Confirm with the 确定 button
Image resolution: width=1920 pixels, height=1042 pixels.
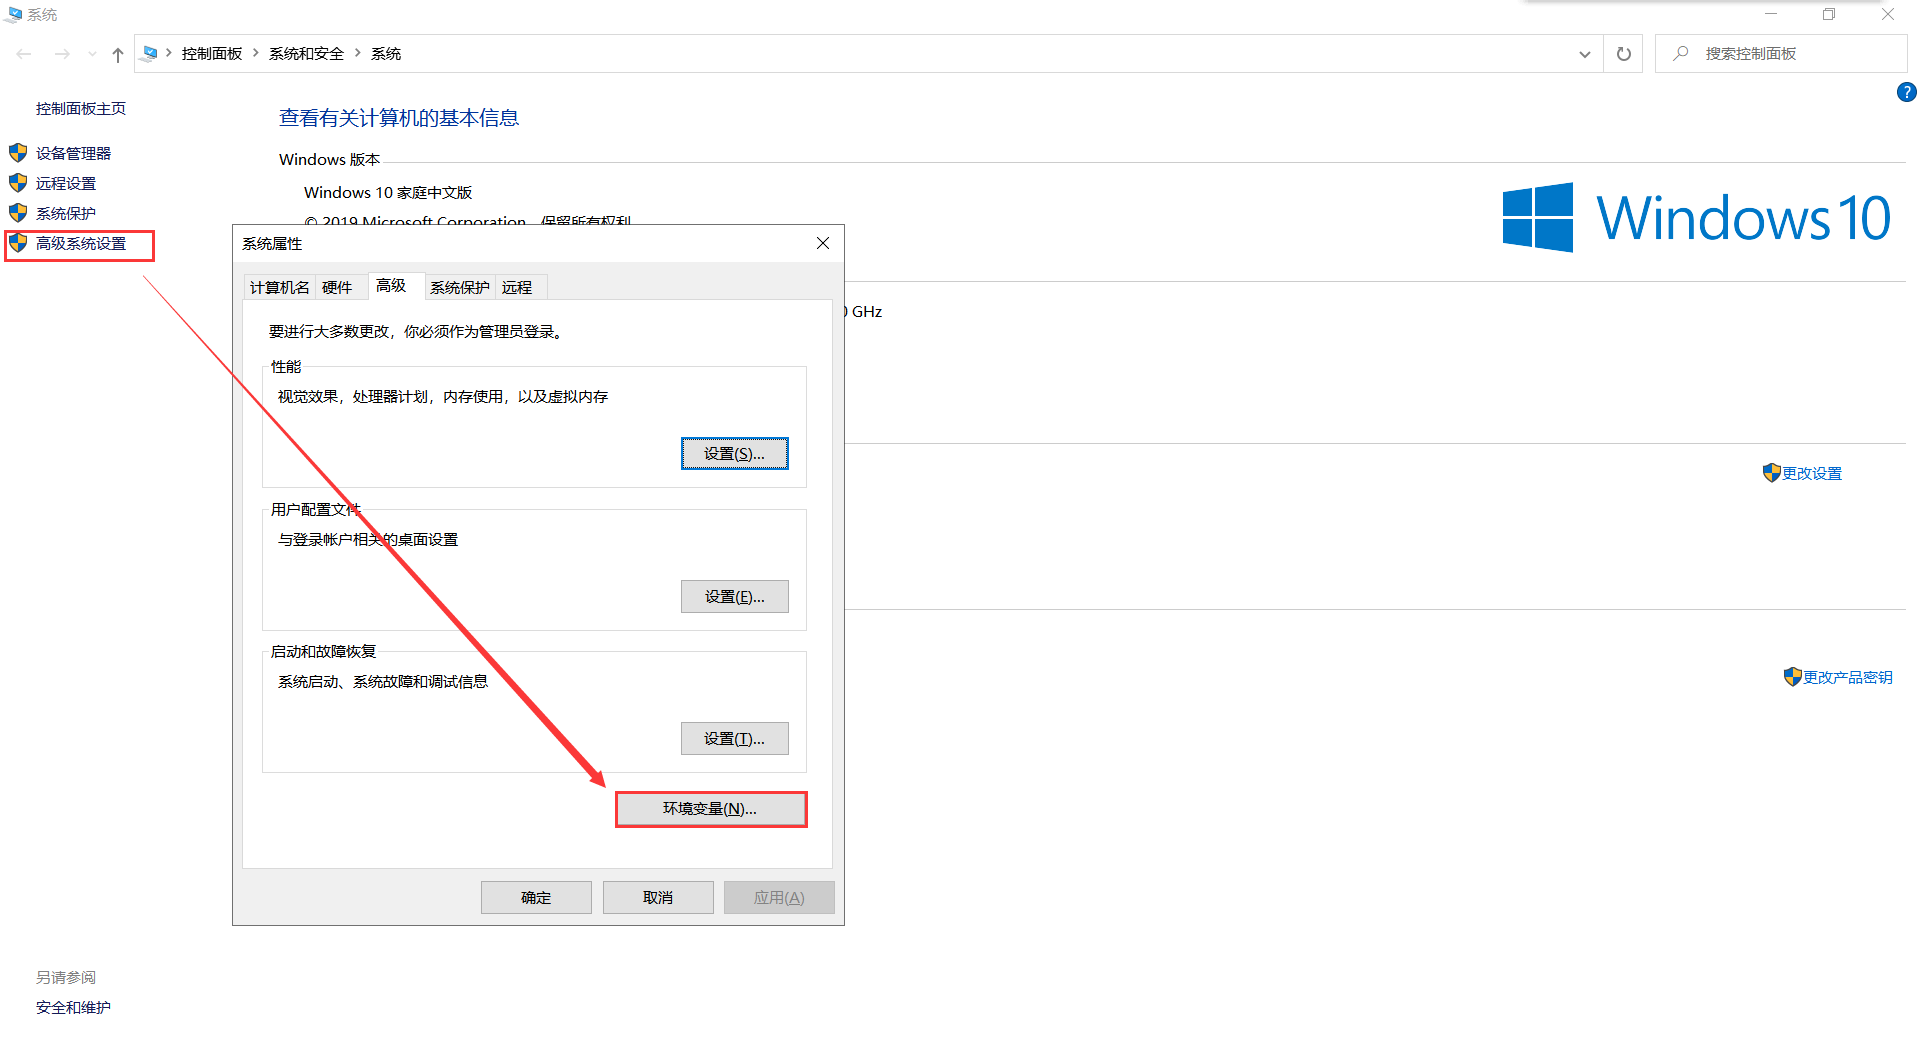click(536, 898)
